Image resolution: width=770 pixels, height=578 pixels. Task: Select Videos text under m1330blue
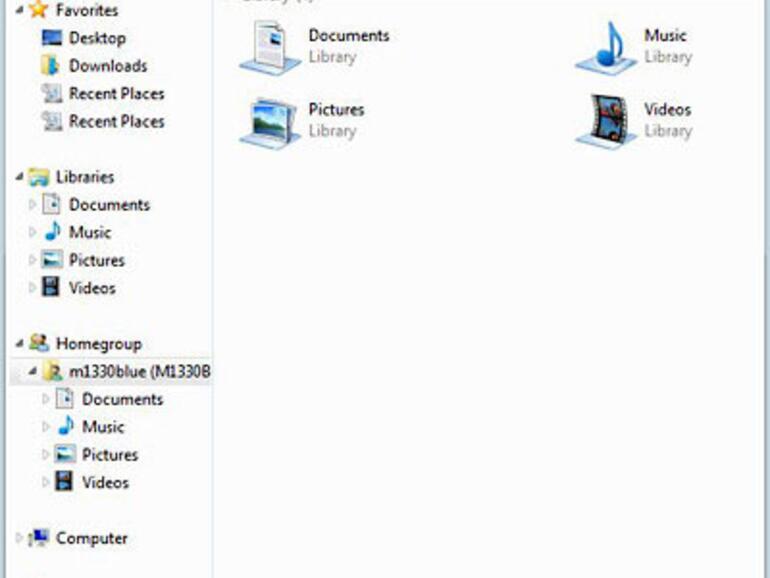pyautogui.click(x=105, y=482)
